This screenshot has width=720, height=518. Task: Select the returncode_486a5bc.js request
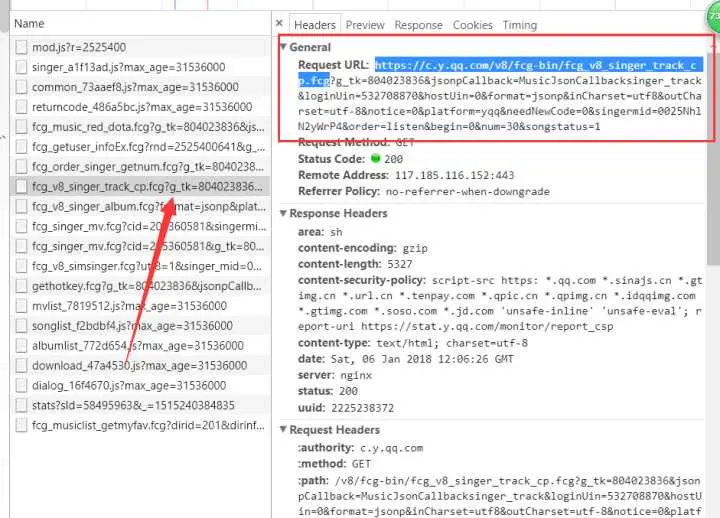140,107
